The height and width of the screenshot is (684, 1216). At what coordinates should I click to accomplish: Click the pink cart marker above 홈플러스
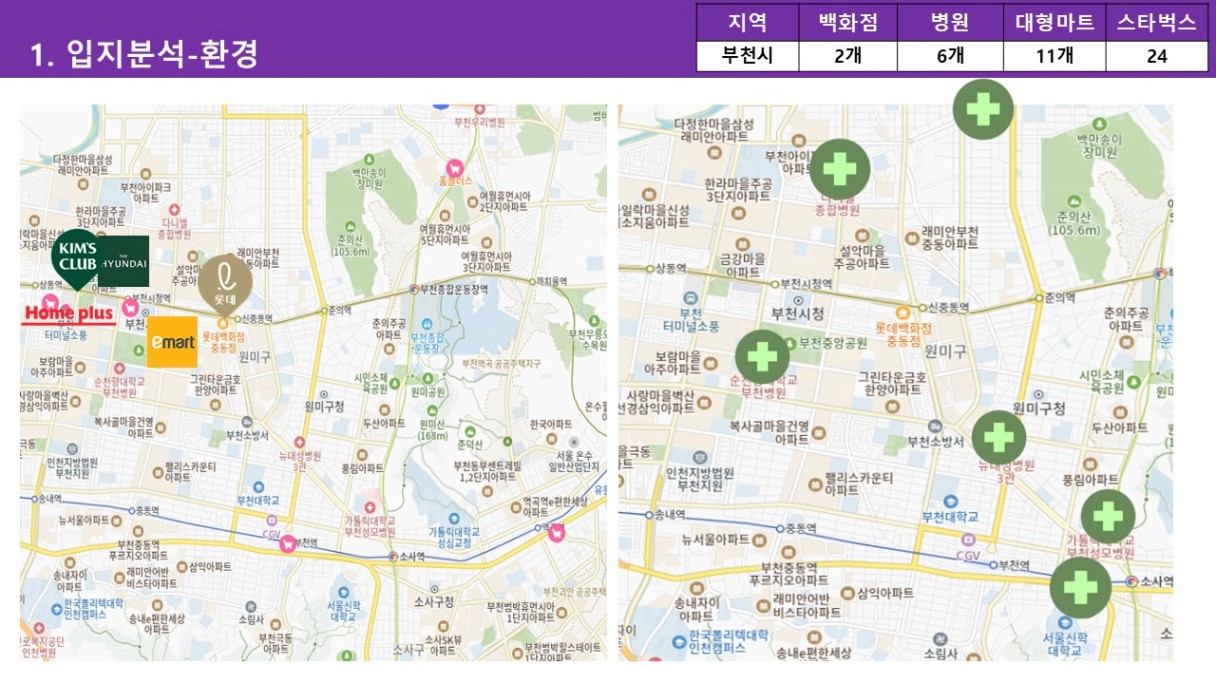pos(455,168)
